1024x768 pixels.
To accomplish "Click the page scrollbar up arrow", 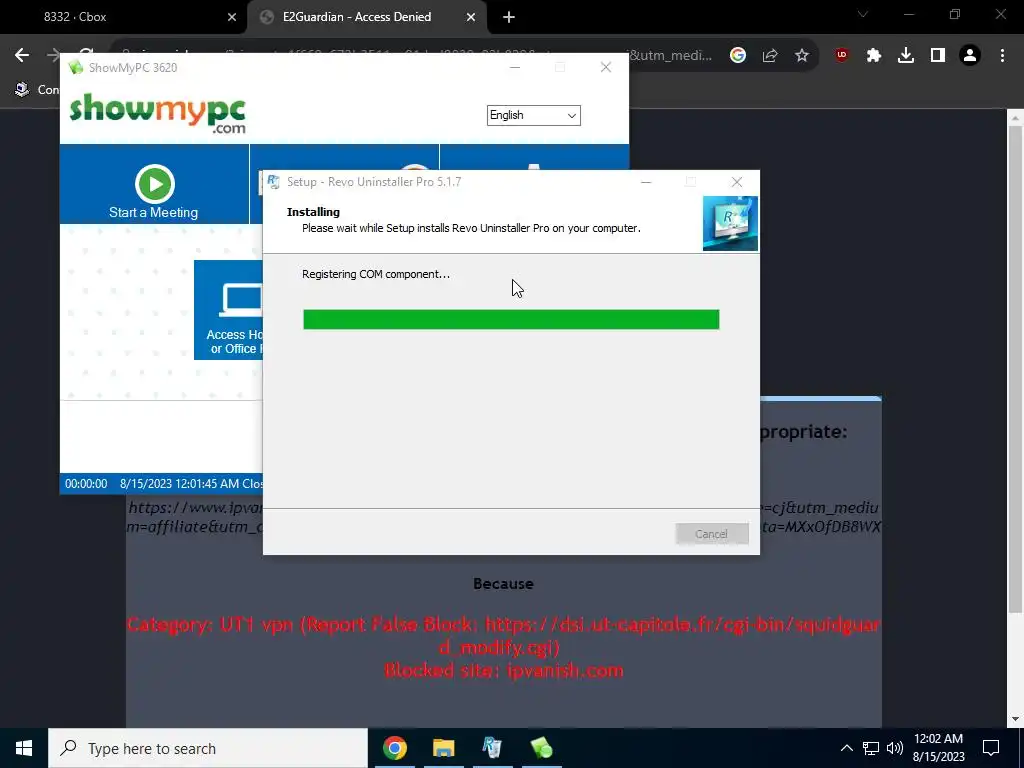I will click(x=1015, y=118).
